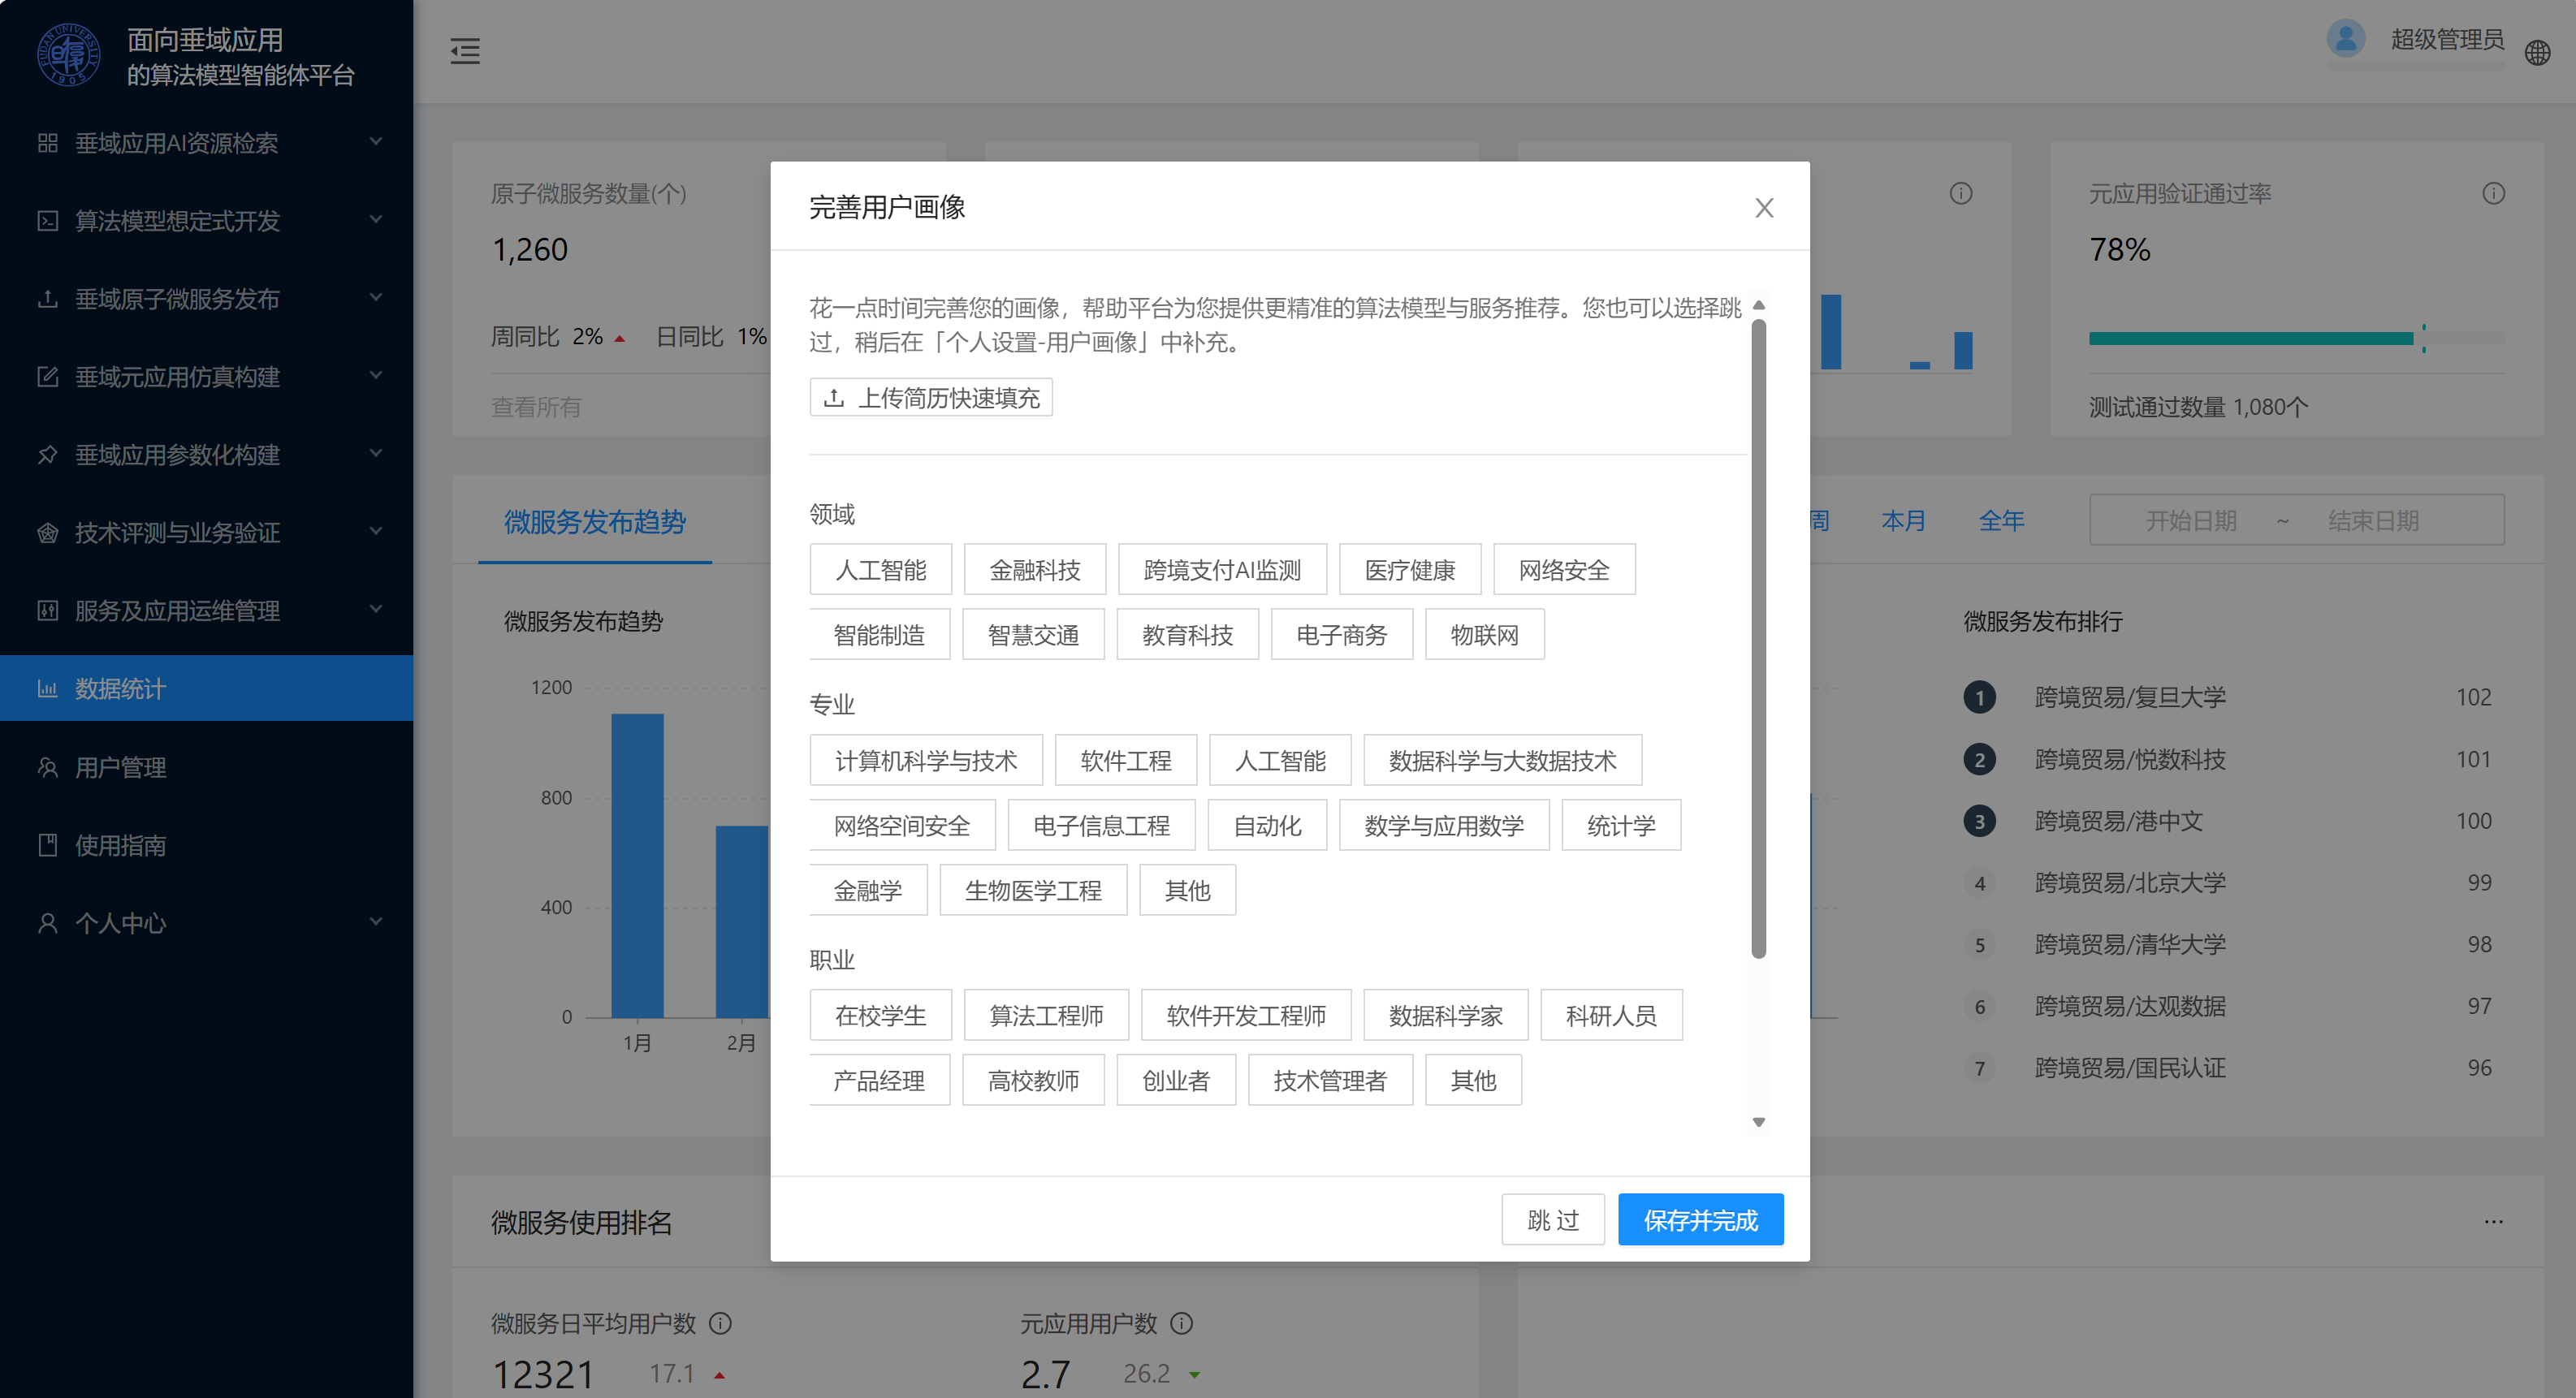This screenshot has height=1398, width=2576.
Task: Toggle the 算法工程师 occupation tag
Action: point(1046,1016)
